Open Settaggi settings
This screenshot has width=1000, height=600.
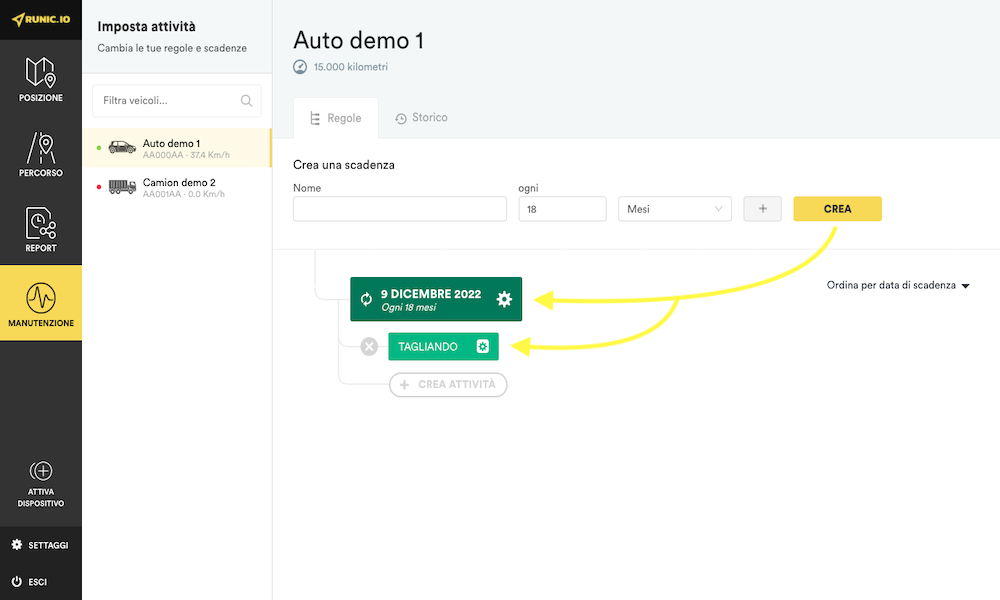coord(41,545)
